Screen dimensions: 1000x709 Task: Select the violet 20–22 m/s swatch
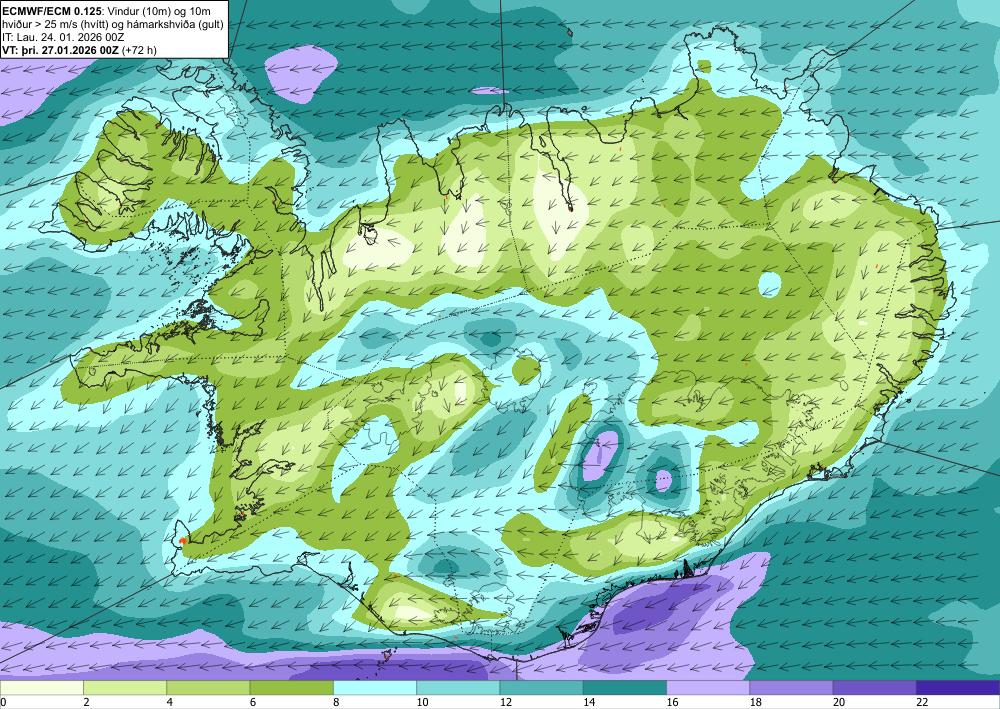tap(875, 688)
